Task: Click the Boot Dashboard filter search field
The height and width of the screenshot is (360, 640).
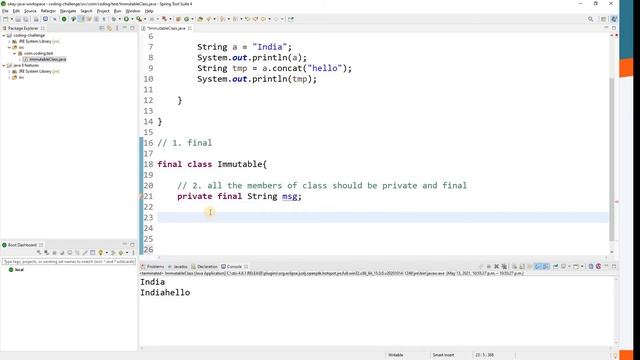Action: [69, 262]
